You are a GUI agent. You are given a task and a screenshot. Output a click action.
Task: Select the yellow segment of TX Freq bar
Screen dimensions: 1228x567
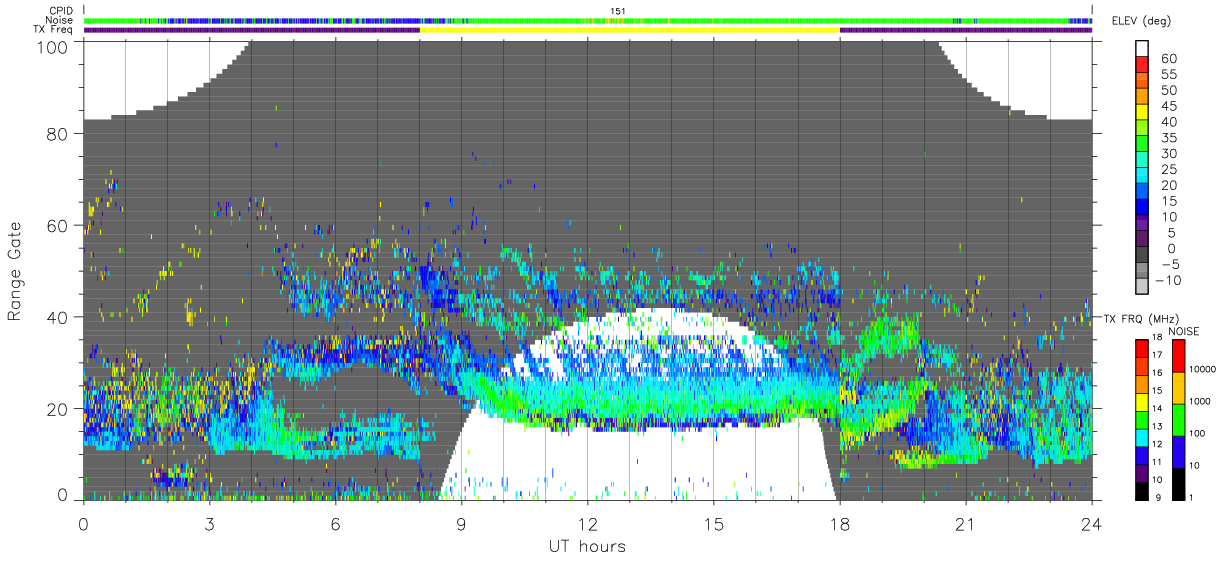pyautogui.click(x=629, y=30)
